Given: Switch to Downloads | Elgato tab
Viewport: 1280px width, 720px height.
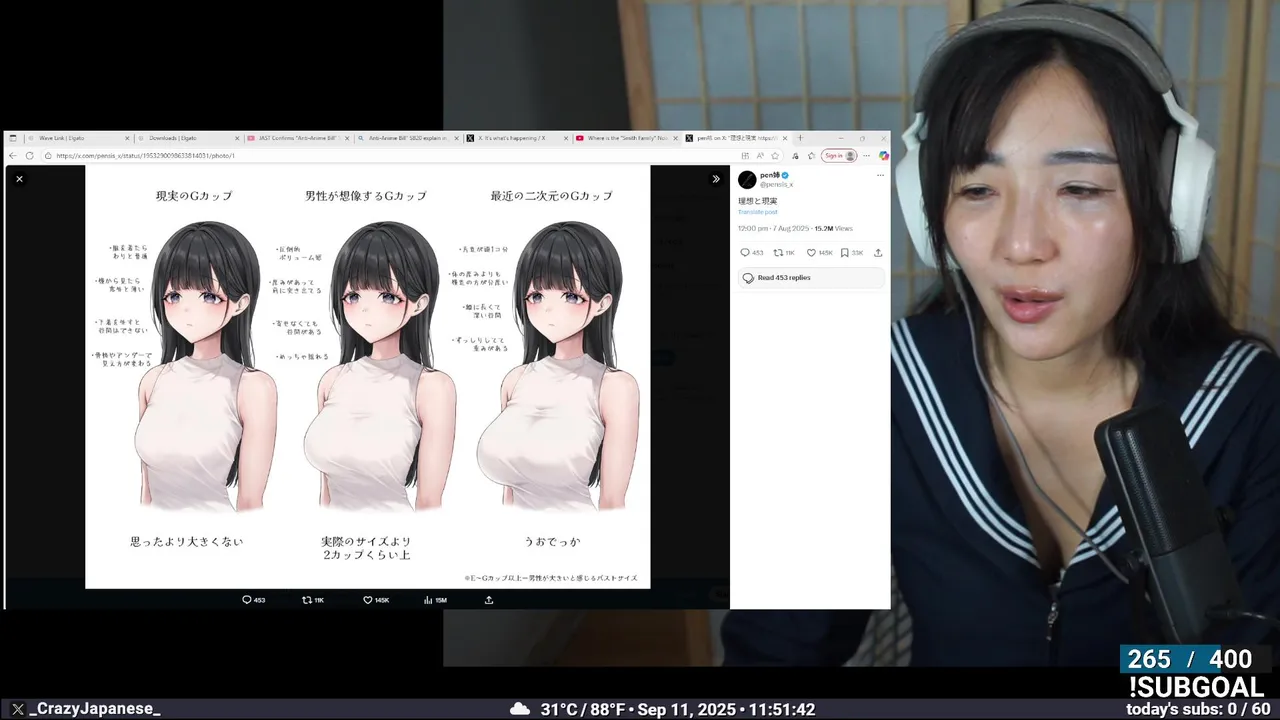Looking at the screenshot, I should (x=187, y=138).
